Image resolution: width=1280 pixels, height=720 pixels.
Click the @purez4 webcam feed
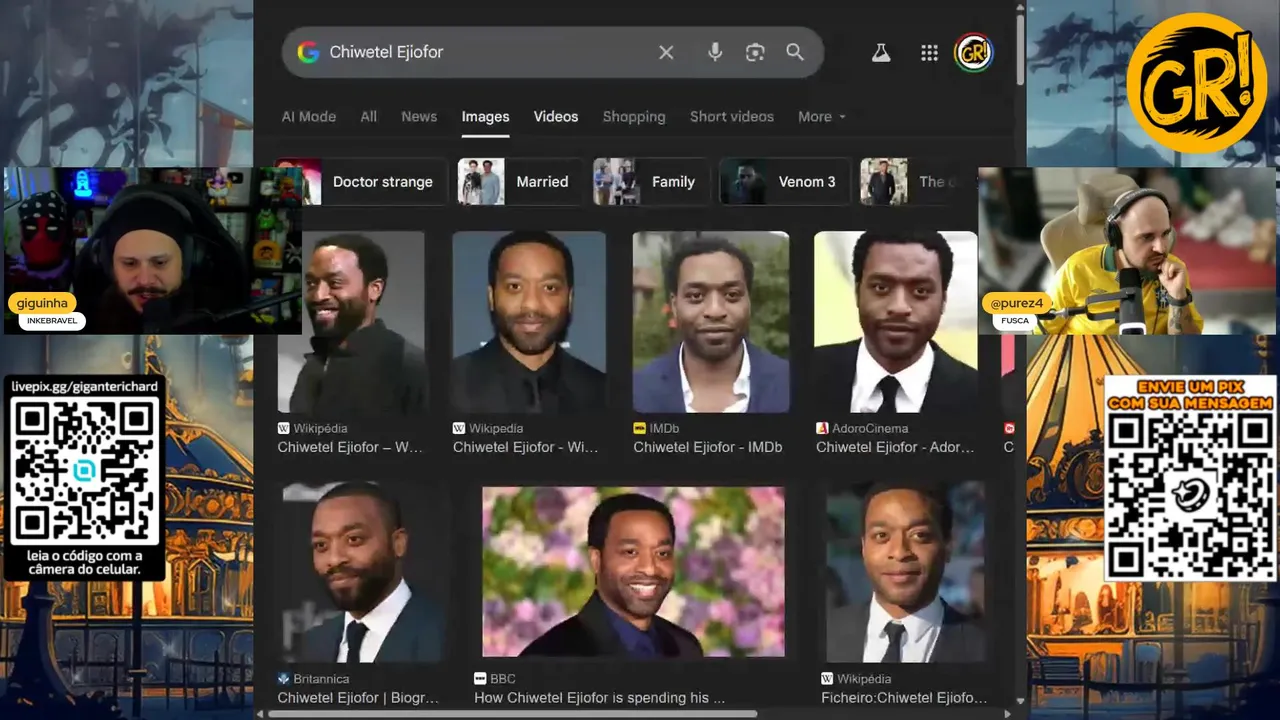pos(1127,251)
